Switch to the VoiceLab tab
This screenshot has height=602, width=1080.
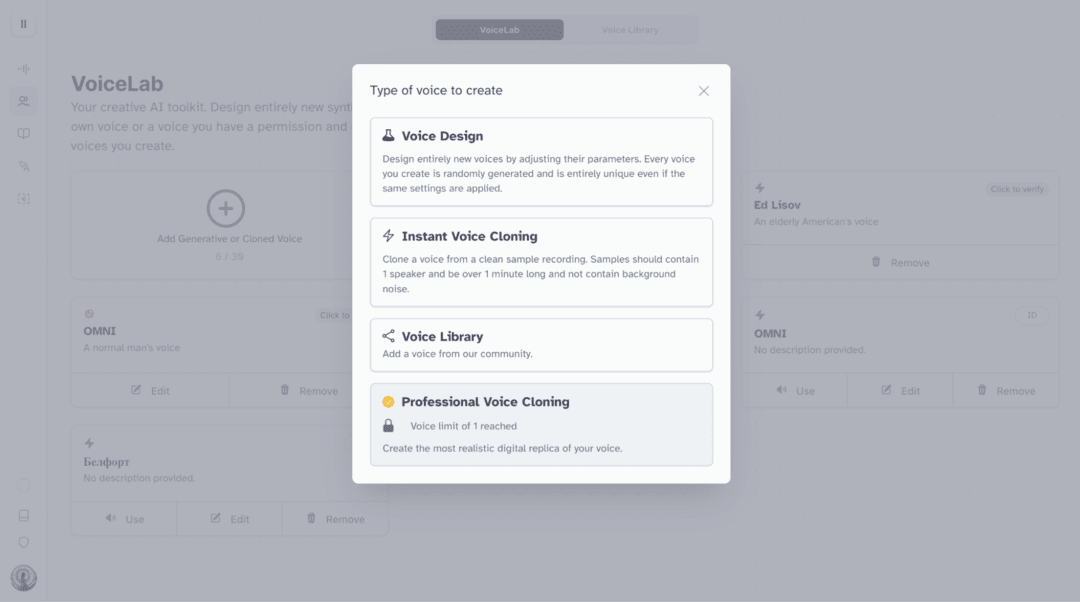tap(499, 30)
